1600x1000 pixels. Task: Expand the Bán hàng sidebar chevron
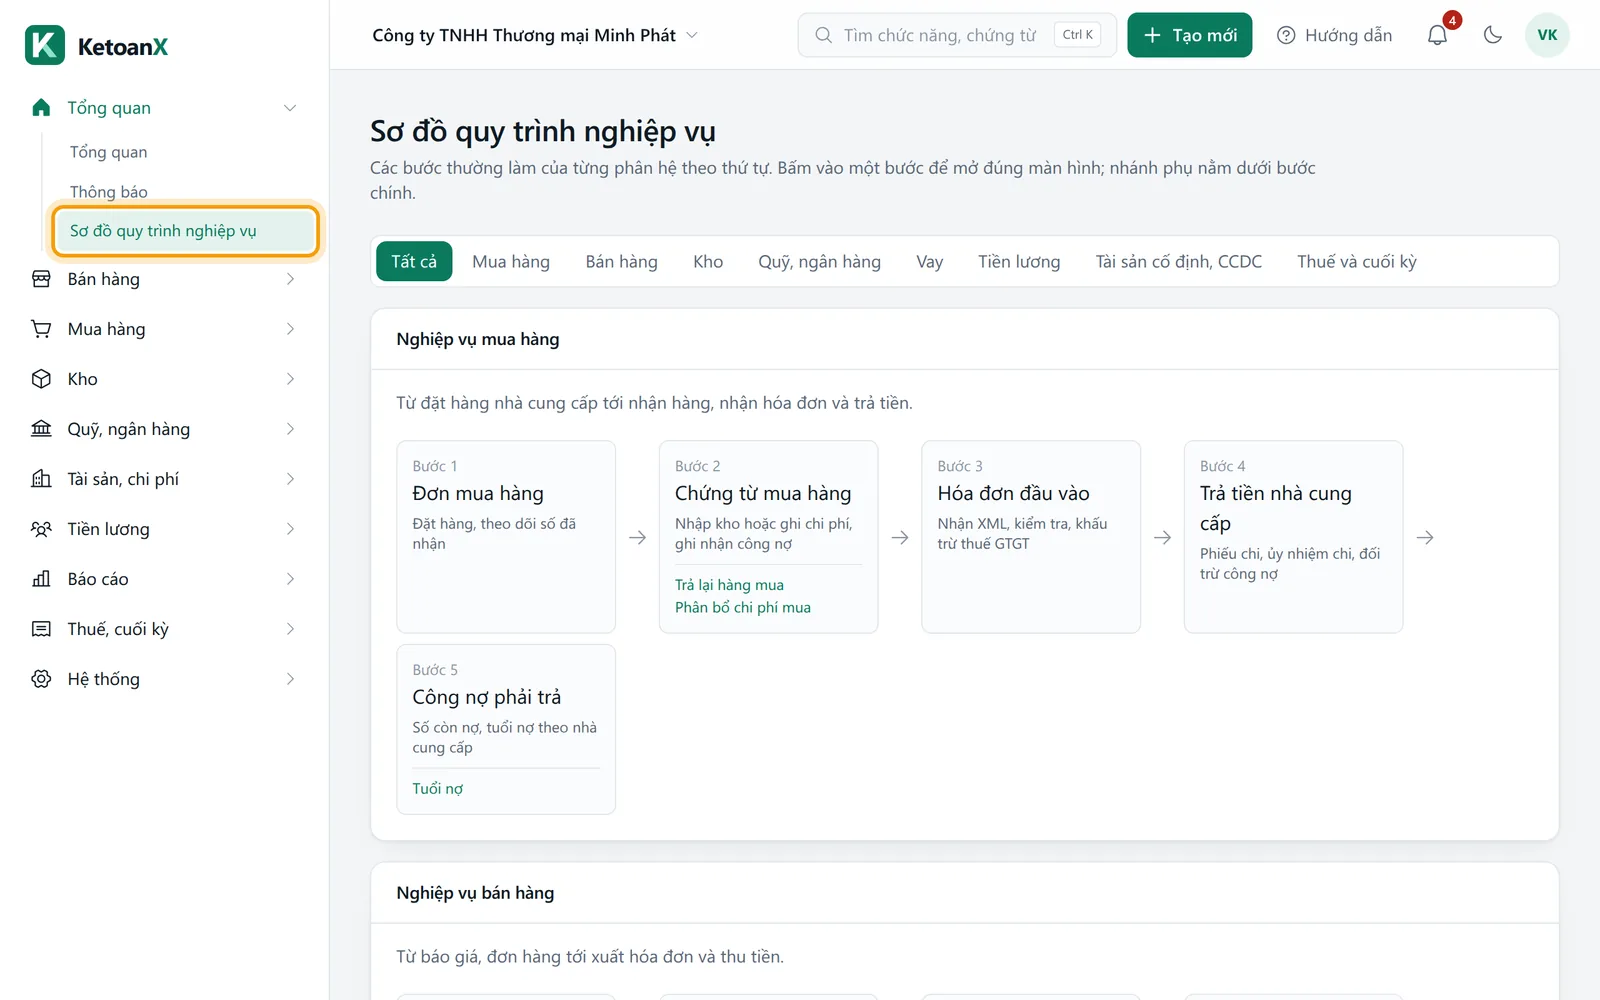pyautogui.click(x=290, y=279)
